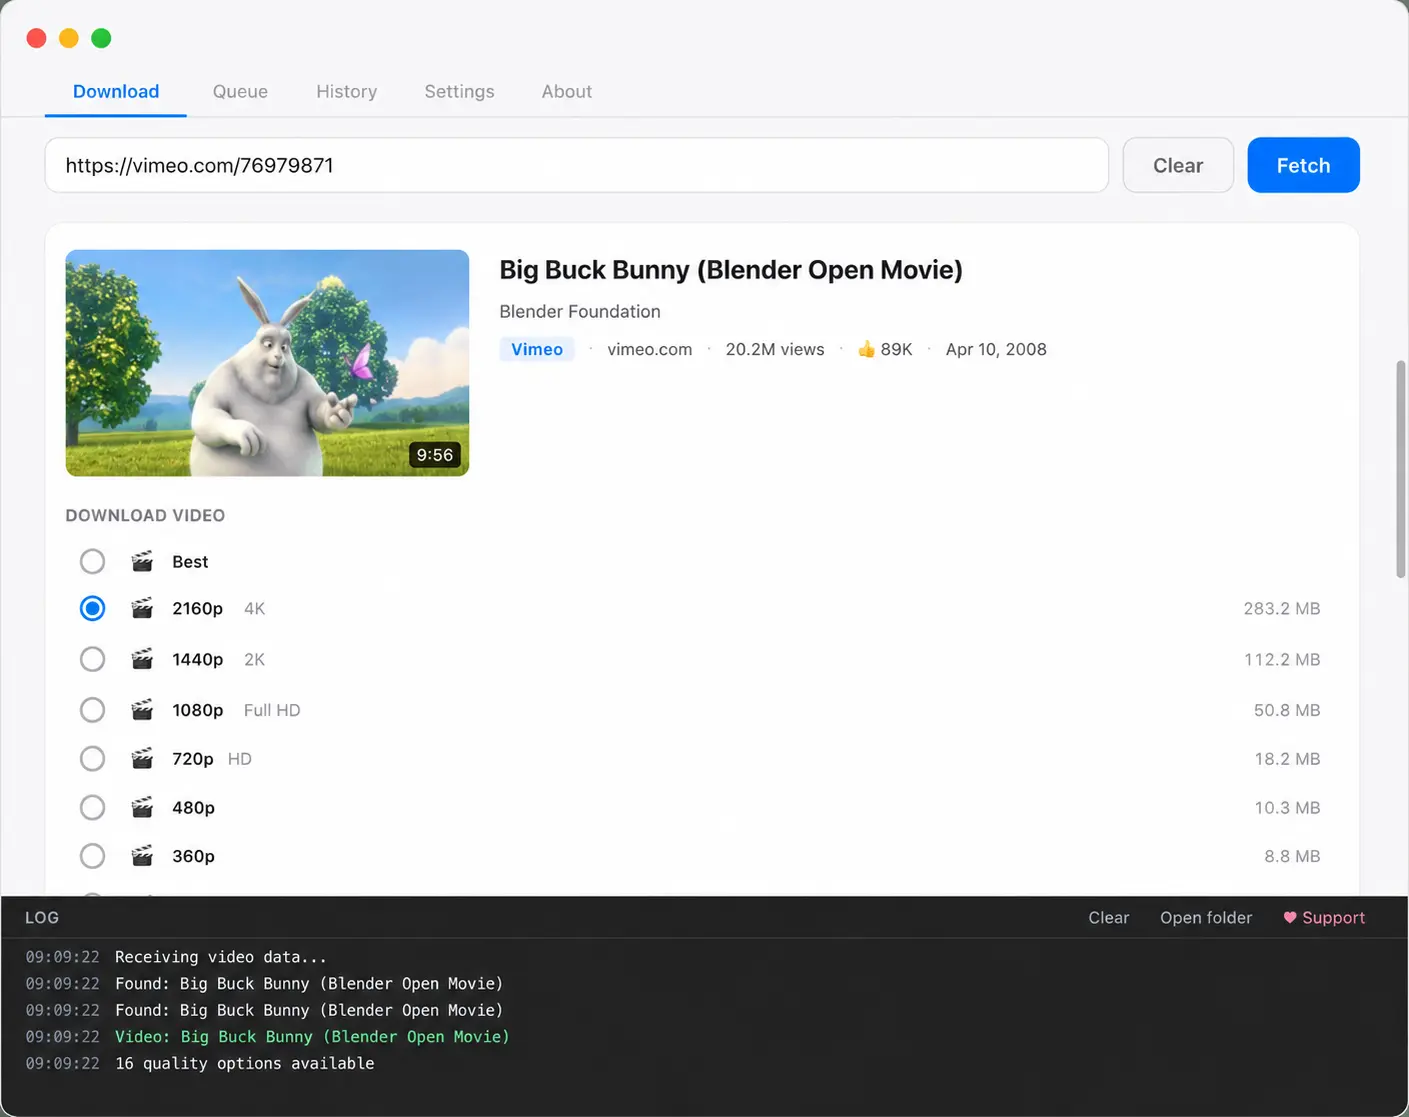
Task: Click the LOG panel label
Action: 42,917
